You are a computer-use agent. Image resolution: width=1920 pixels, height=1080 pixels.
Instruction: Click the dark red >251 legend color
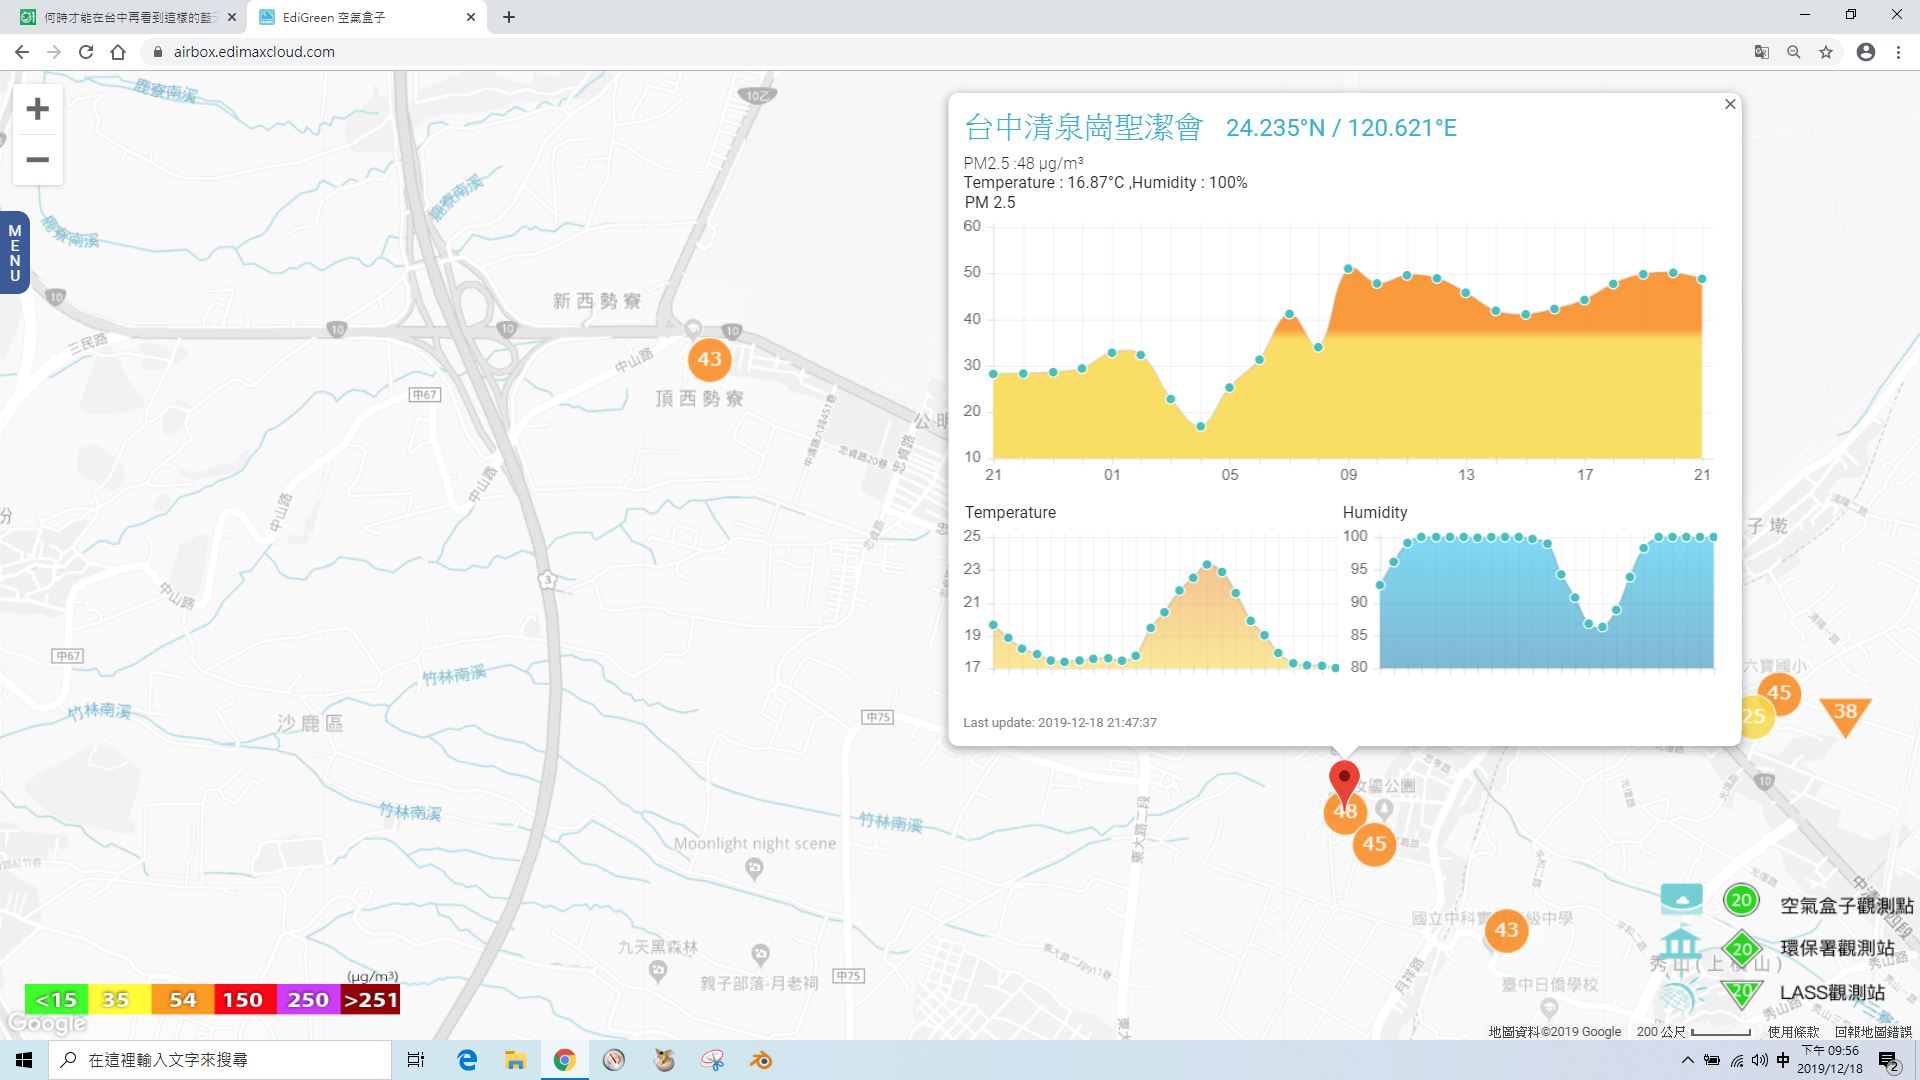tap(370, 1000)
